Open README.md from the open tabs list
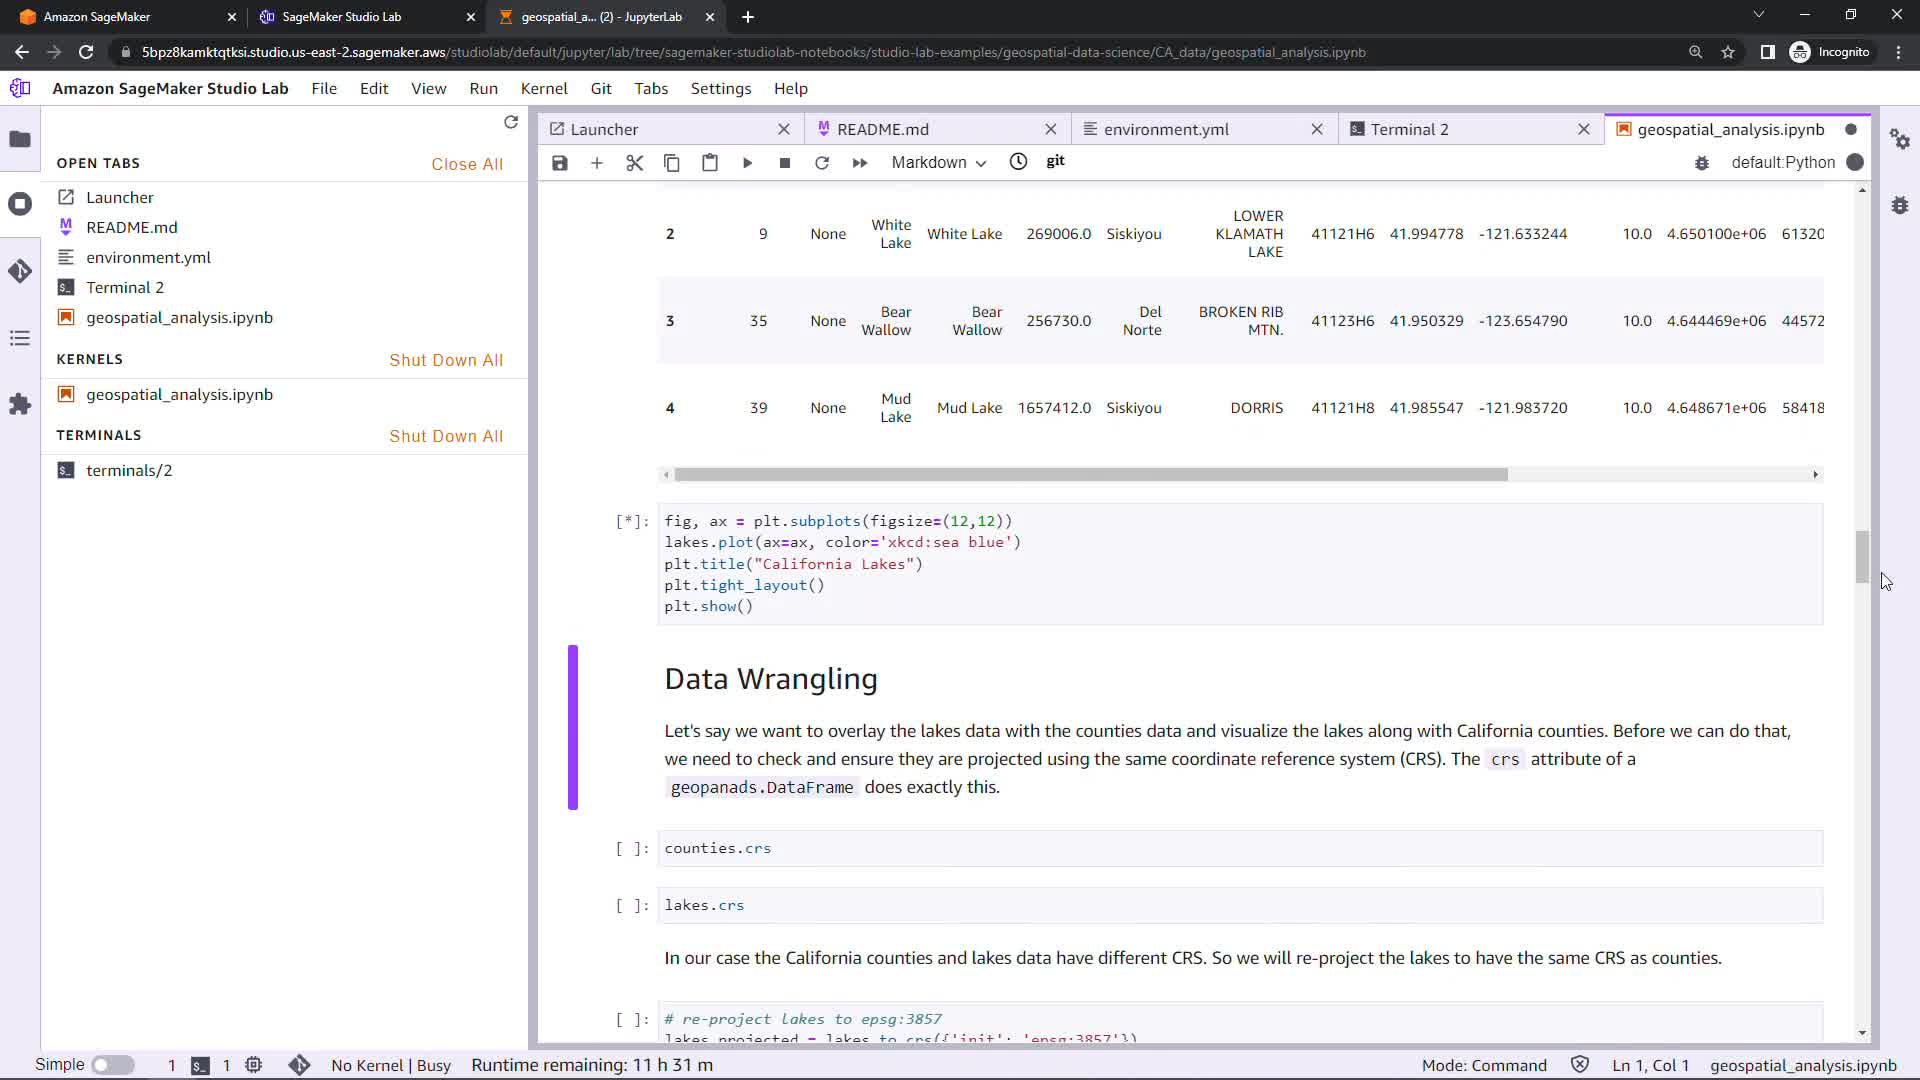Image resolution: width=1920 pixels, height=1080 pixels. coord(131,227)
